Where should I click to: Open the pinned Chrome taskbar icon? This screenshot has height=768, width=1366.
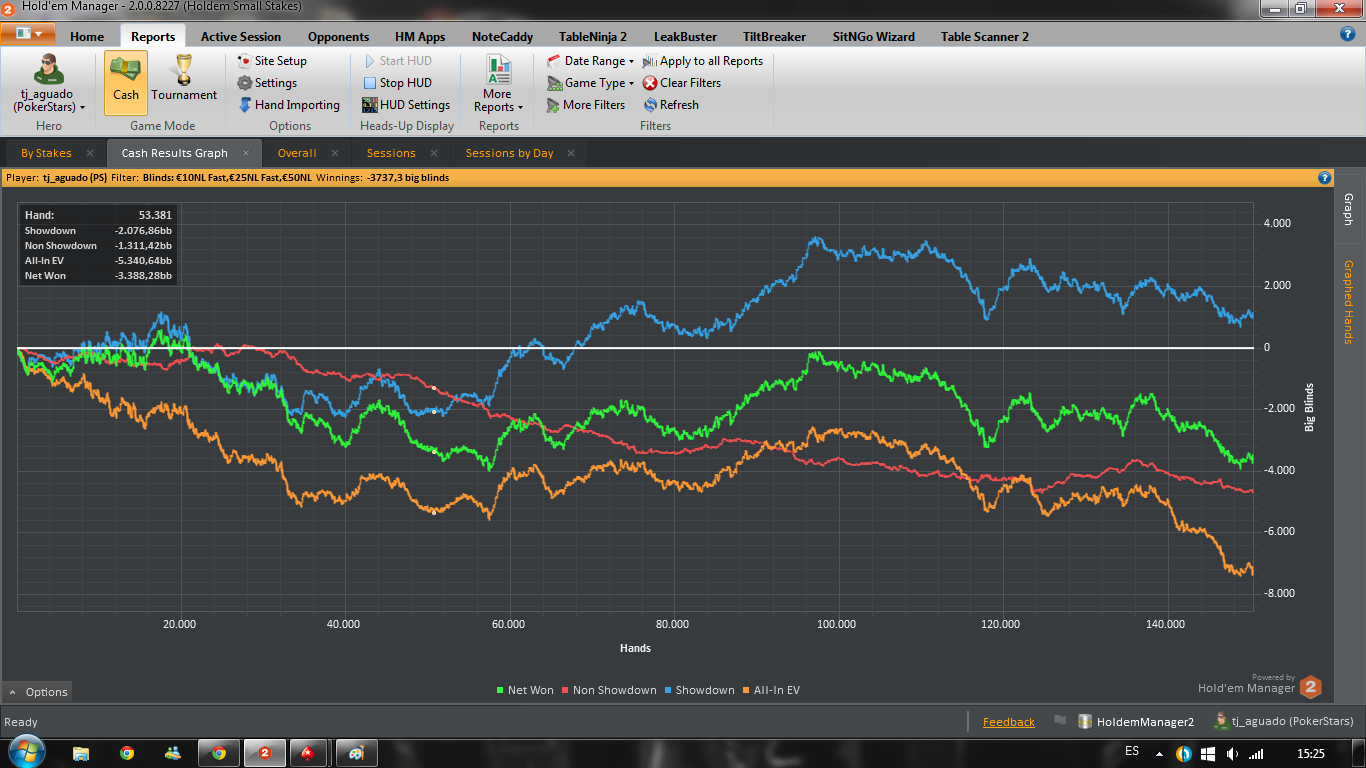click(127, 753)
